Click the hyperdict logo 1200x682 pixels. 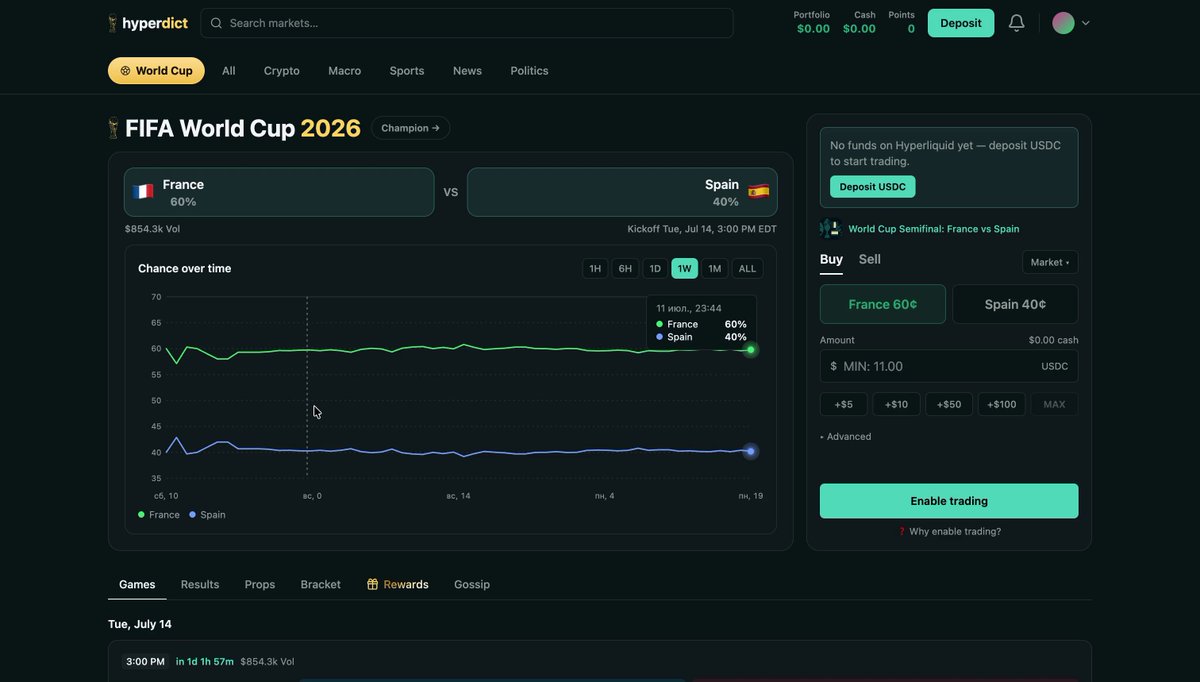(x=148, y=23)
